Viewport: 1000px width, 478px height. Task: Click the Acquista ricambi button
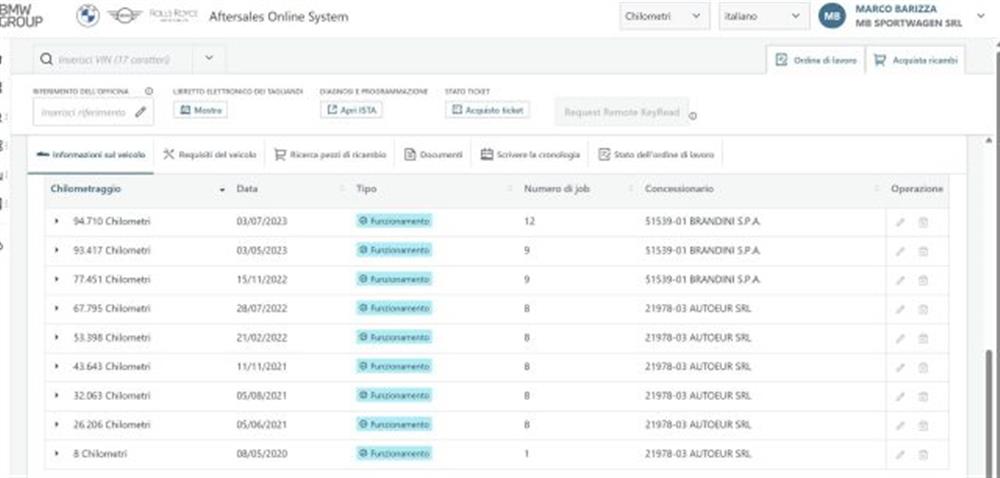tap(915, 61)
